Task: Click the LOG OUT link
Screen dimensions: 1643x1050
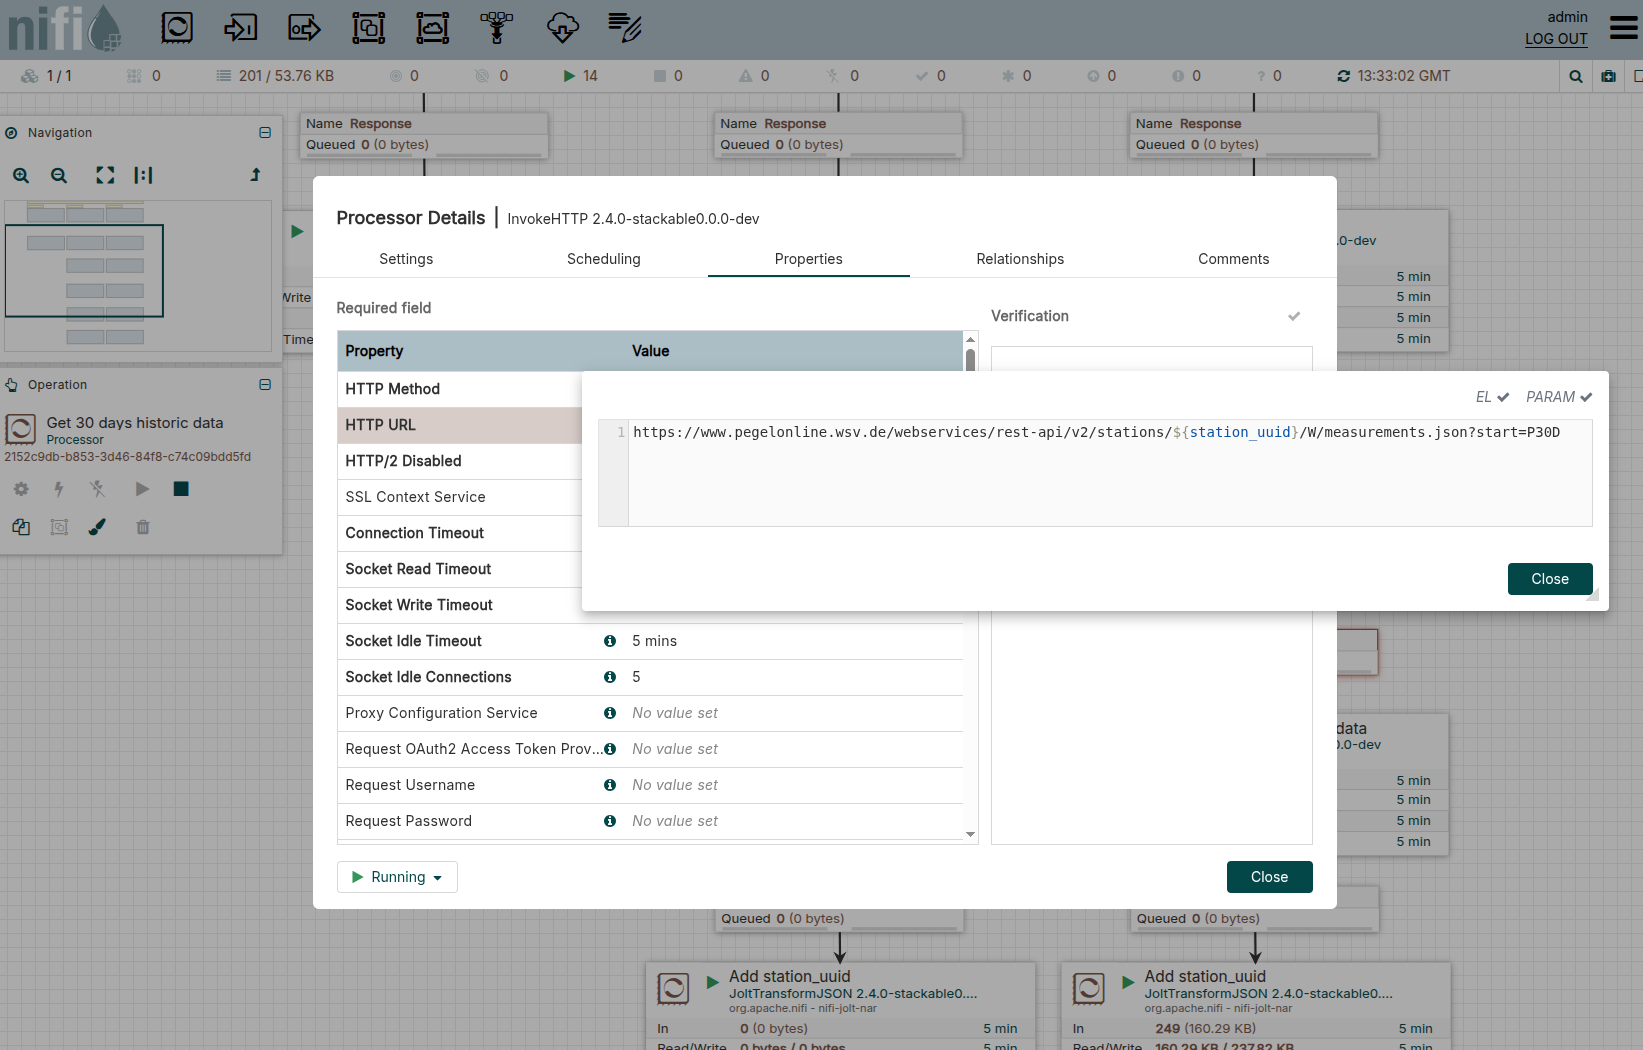Action: (x=1556, y=39)
